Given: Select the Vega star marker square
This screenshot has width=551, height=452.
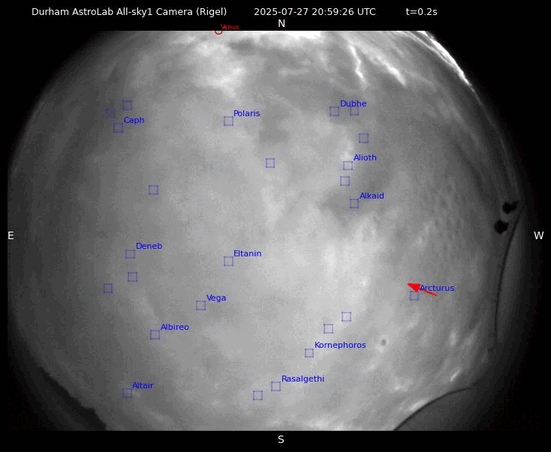Looking at the screenshot, I should [201, 305].
